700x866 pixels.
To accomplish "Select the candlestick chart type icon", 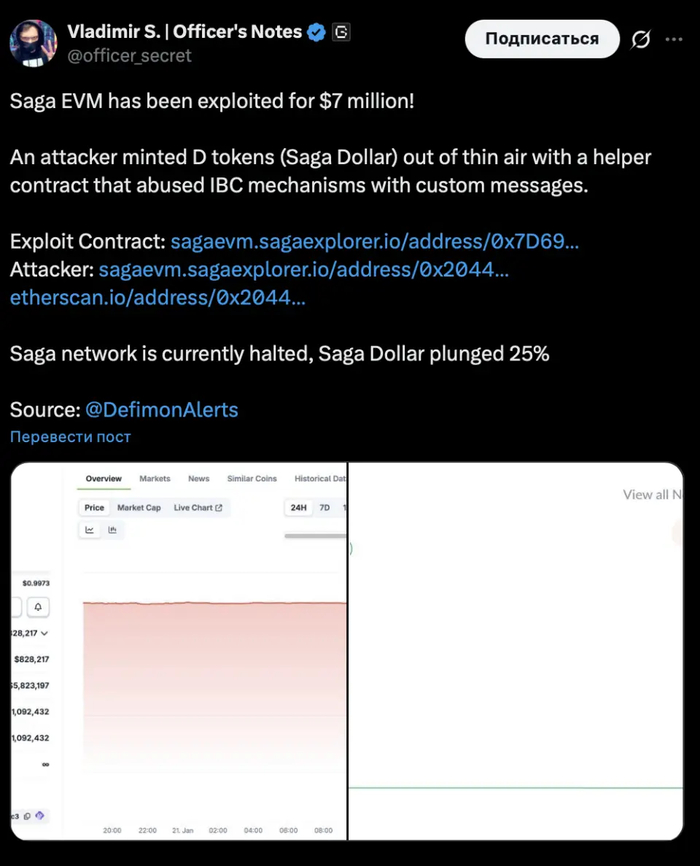I will click(112, 530).
